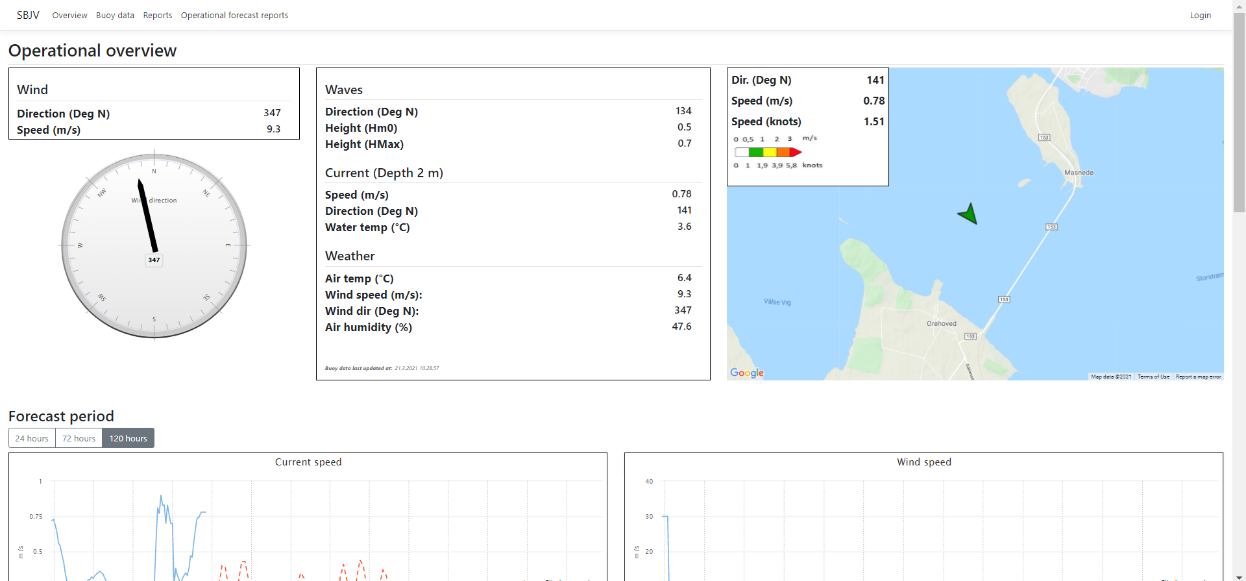Viewport: 1246px width, 581px height.
Task: Click the Wind speed chart title
Action: pyautogui.click(x=924, y=462)
